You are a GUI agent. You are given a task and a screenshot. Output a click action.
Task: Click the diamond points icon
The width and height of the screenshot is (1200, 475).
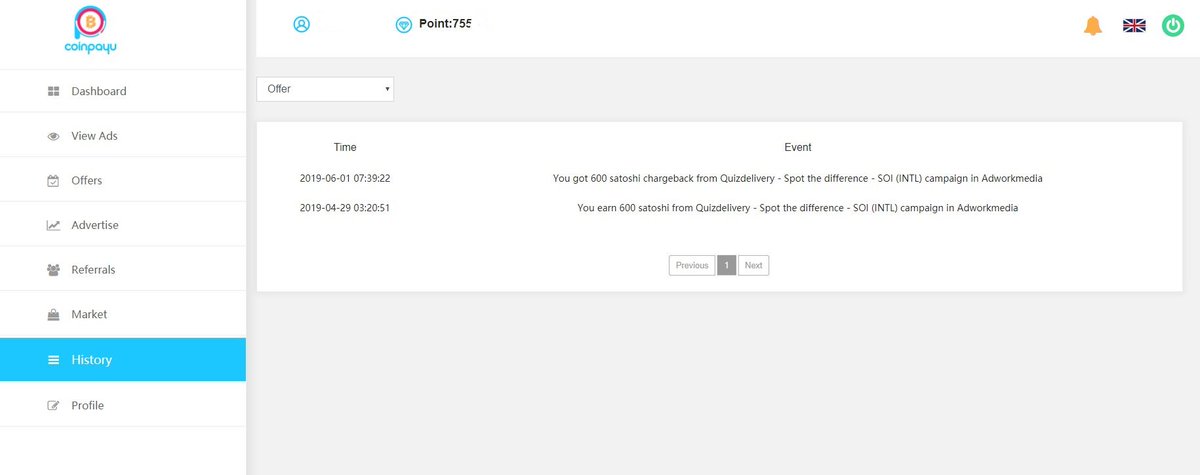(x=404, y=25)
